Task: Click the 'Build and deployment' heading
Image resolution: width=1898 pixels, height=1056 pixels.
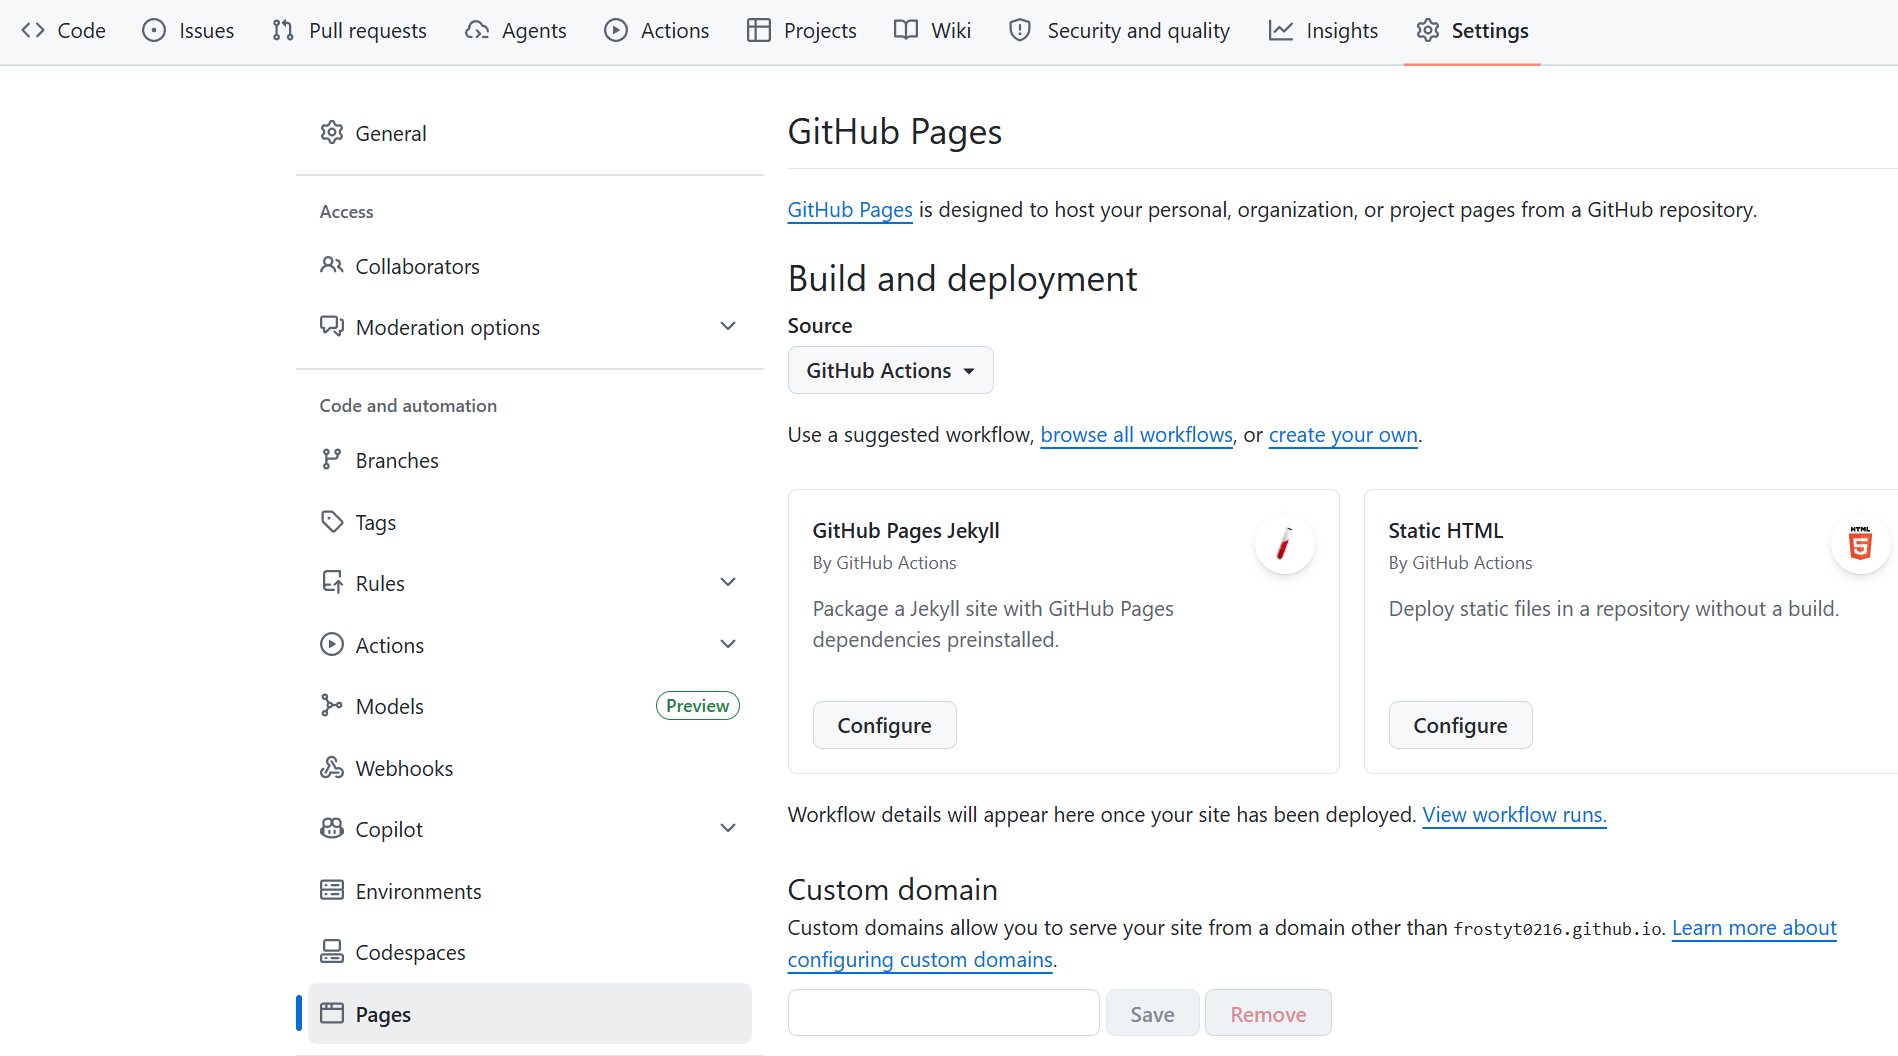Action: click(x=962, y=278)
